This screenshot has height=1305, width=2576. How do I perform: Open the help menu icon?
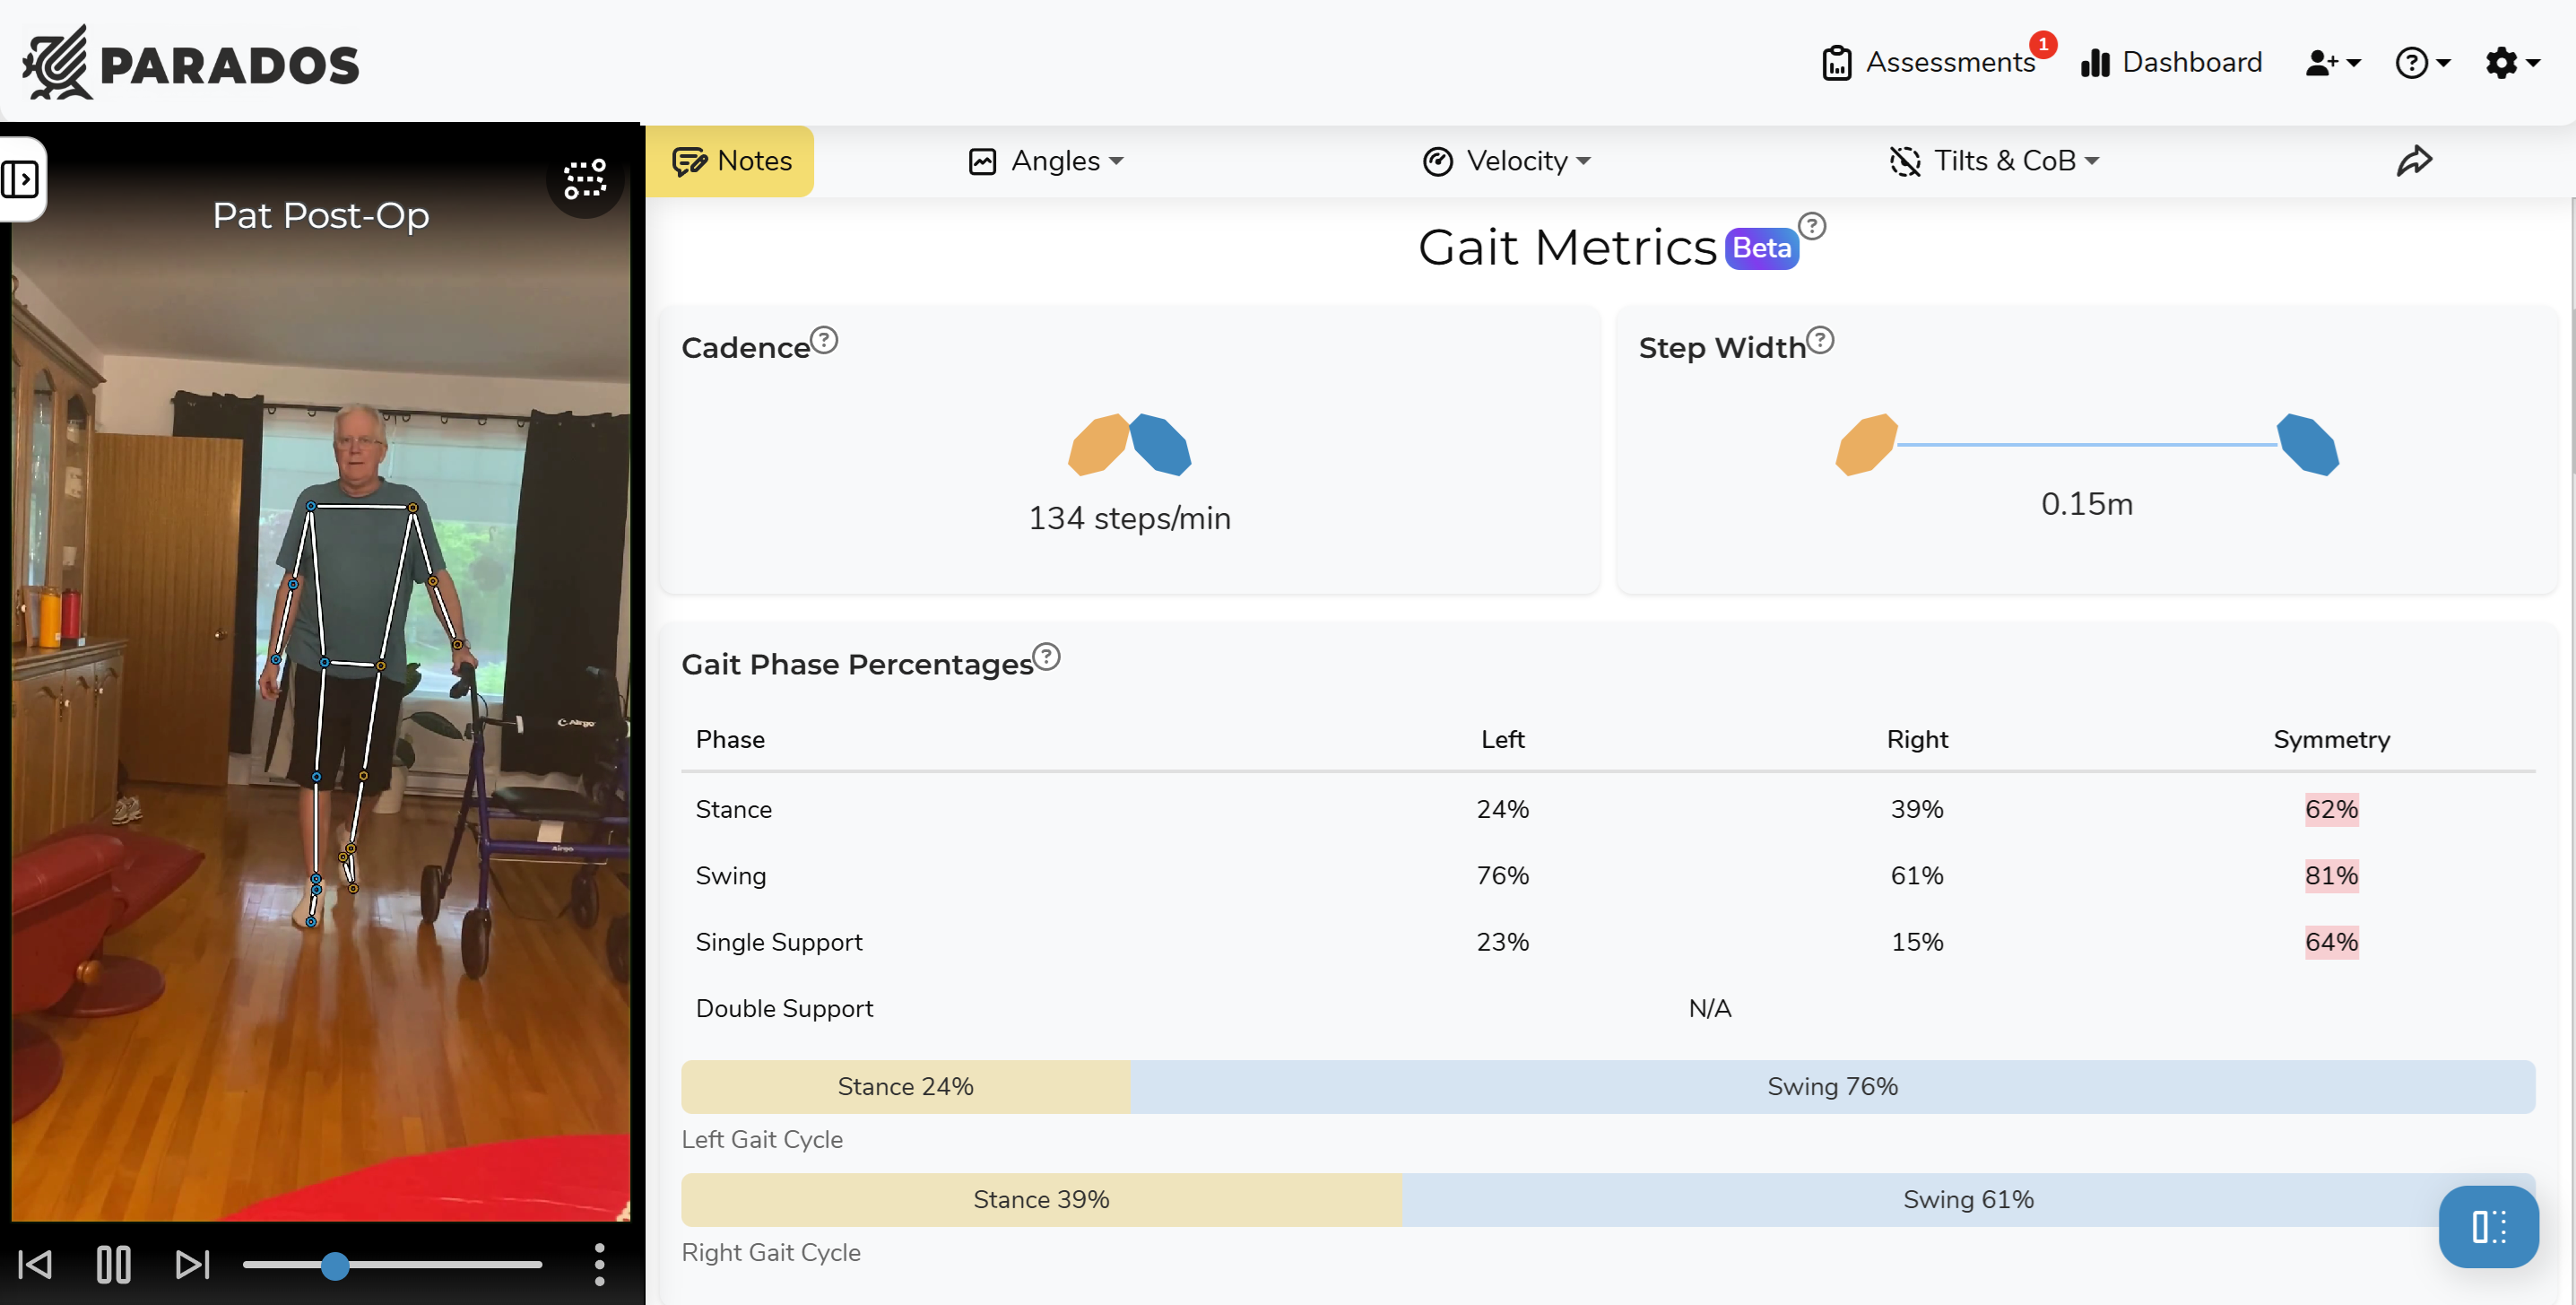[2421, 62]
